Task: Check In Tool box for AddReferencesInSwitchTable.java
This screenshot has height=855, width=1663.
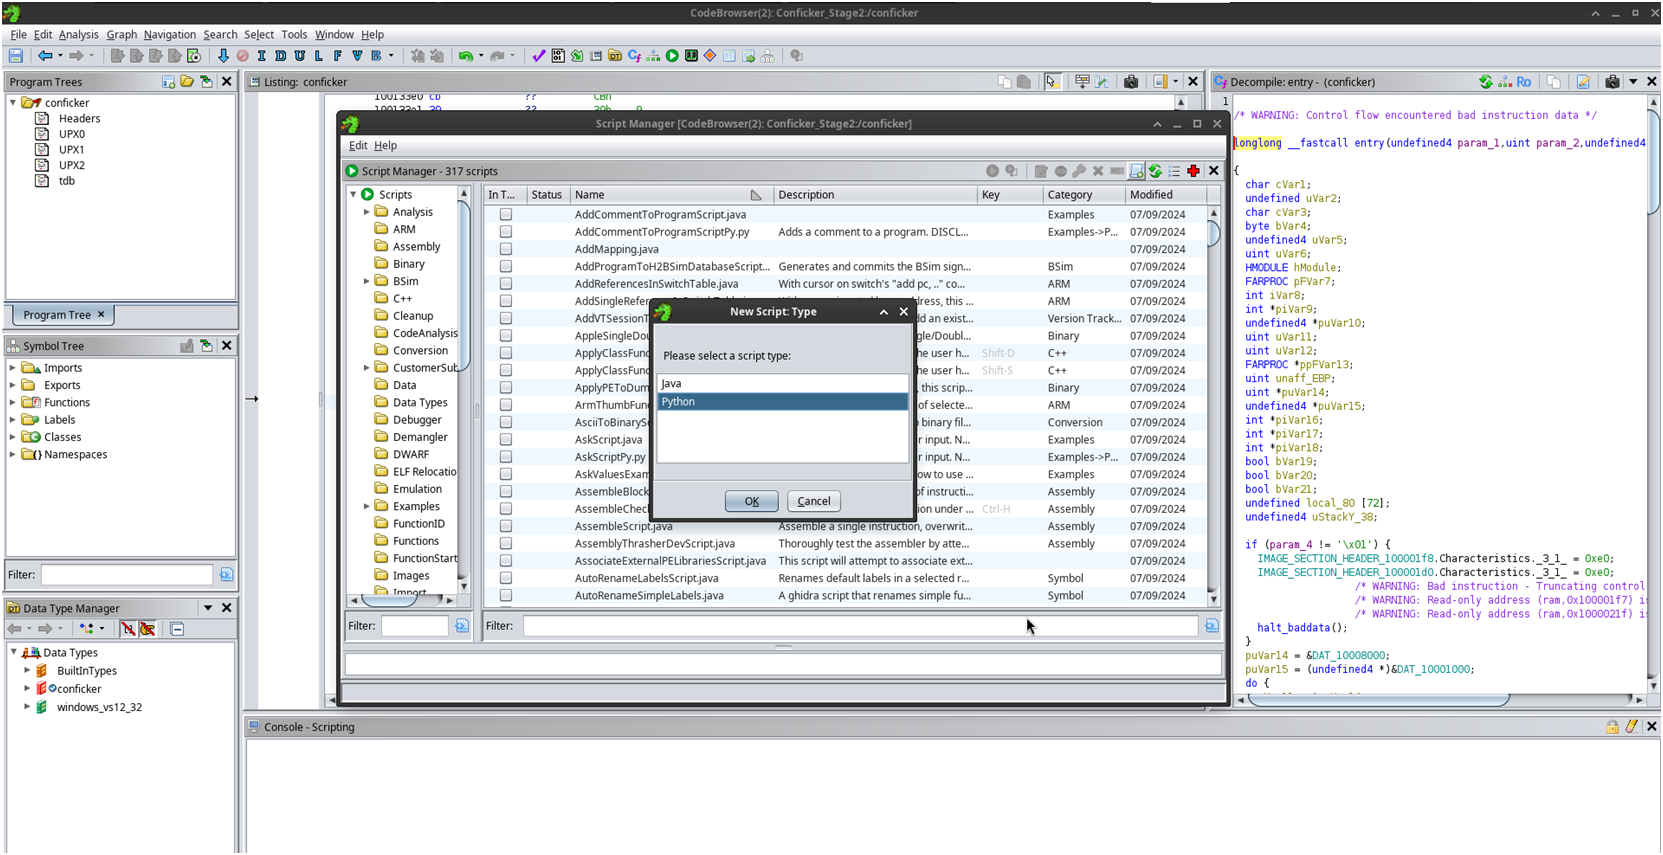Action: click(x=506, y=284)
